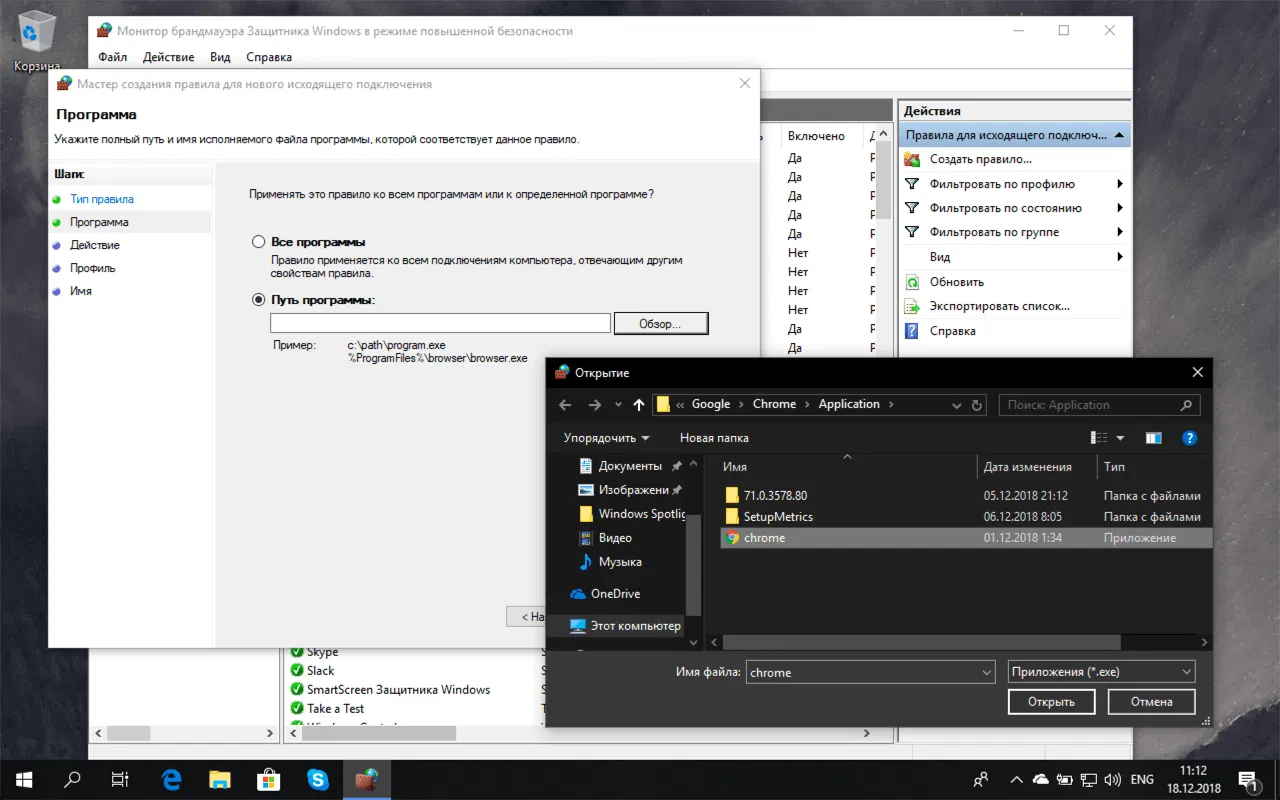Image resolution: width=1280 pixels, height=800 pixels.
Task: Open the Файл menu
Action: coord(112,57)
